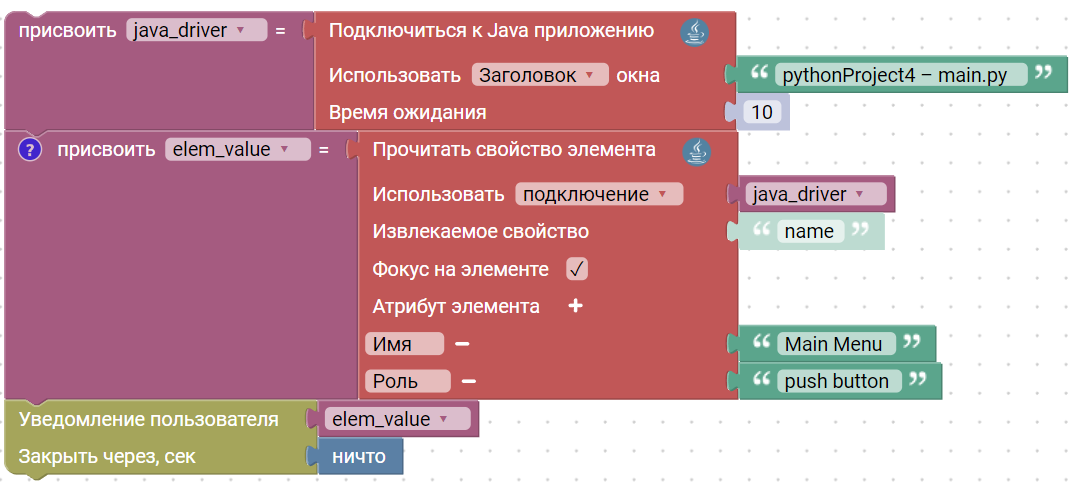Add element attribute with the plus icon

pyautogui.click(x=576, y=306)
